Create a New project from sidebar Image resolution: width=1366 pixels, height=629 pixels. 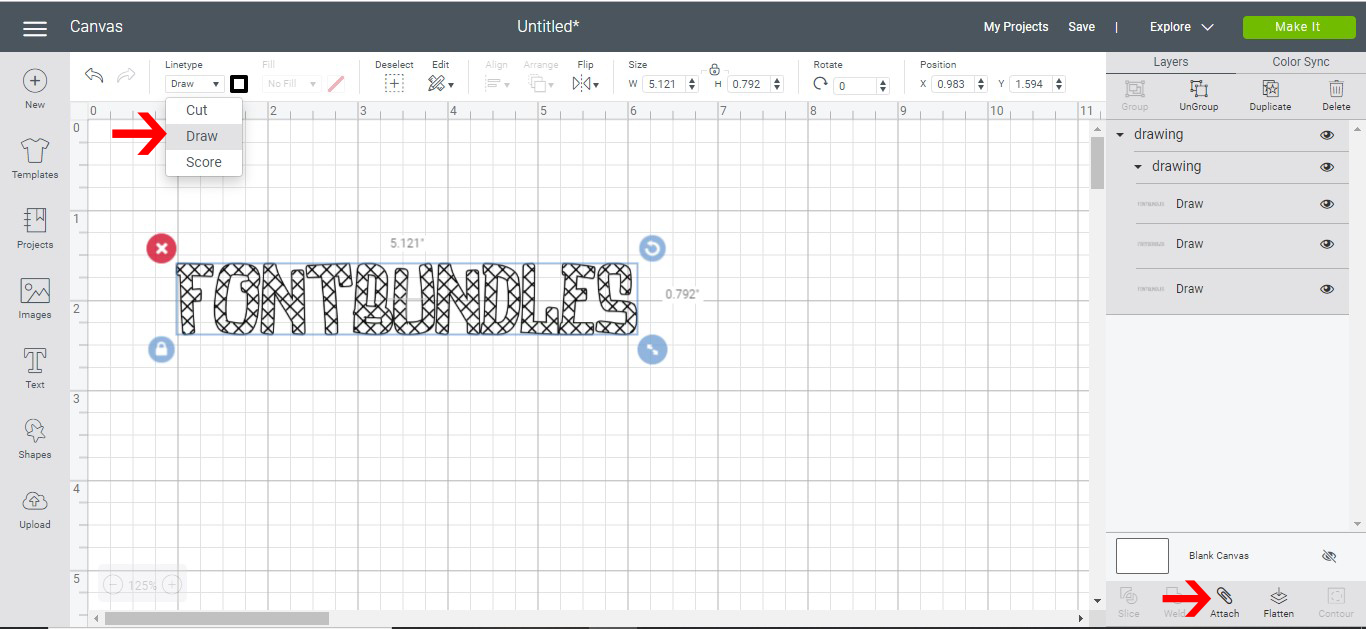click(x=35, y=89)
